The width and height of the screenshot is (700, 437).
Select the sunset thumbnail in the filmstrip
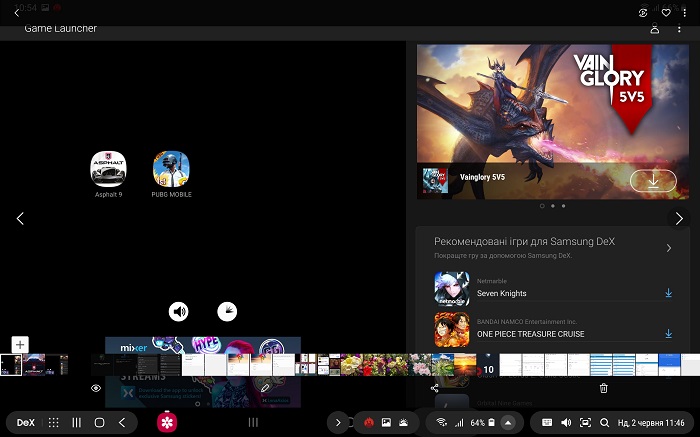(465, 365)
